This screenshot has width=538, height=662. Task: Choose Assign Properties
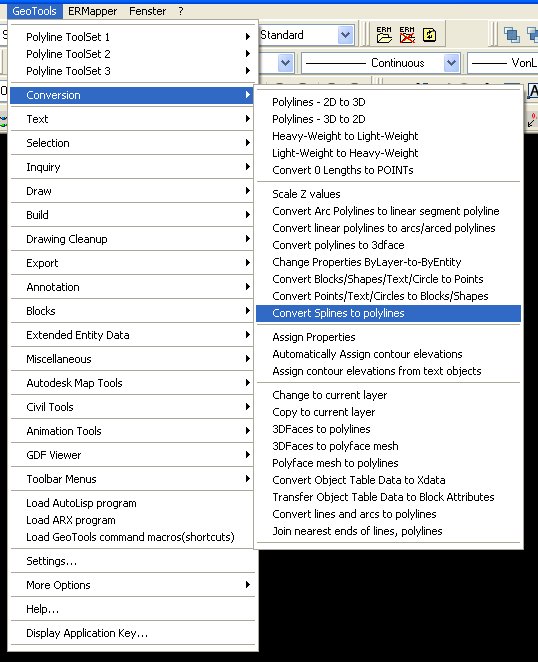(x=388, y=337)
